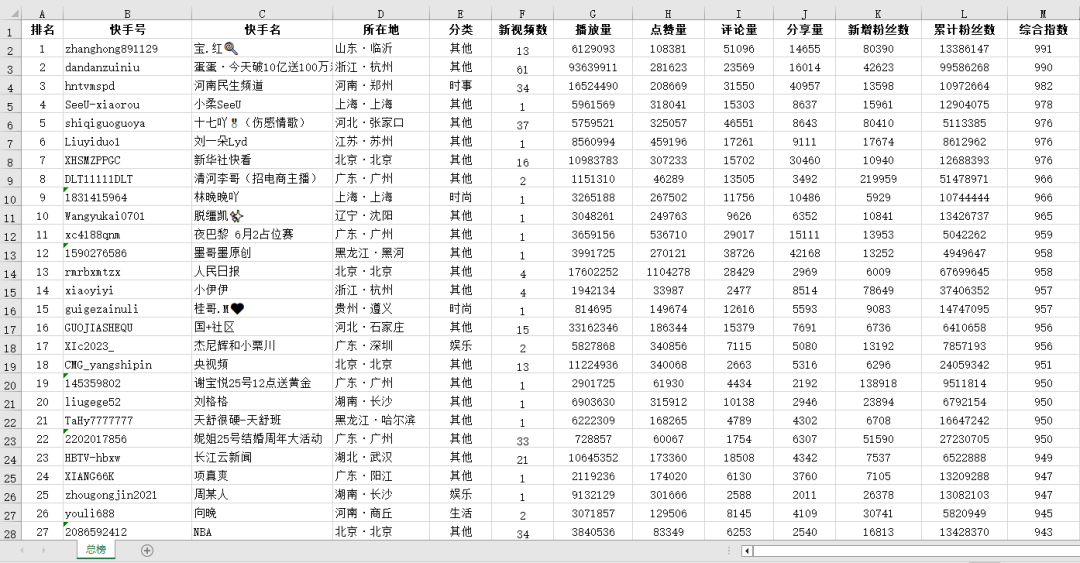The width and height of the screenshot is (1080, 563).
Task: Click the 所在地 header cell
Action: pos(381,30)
